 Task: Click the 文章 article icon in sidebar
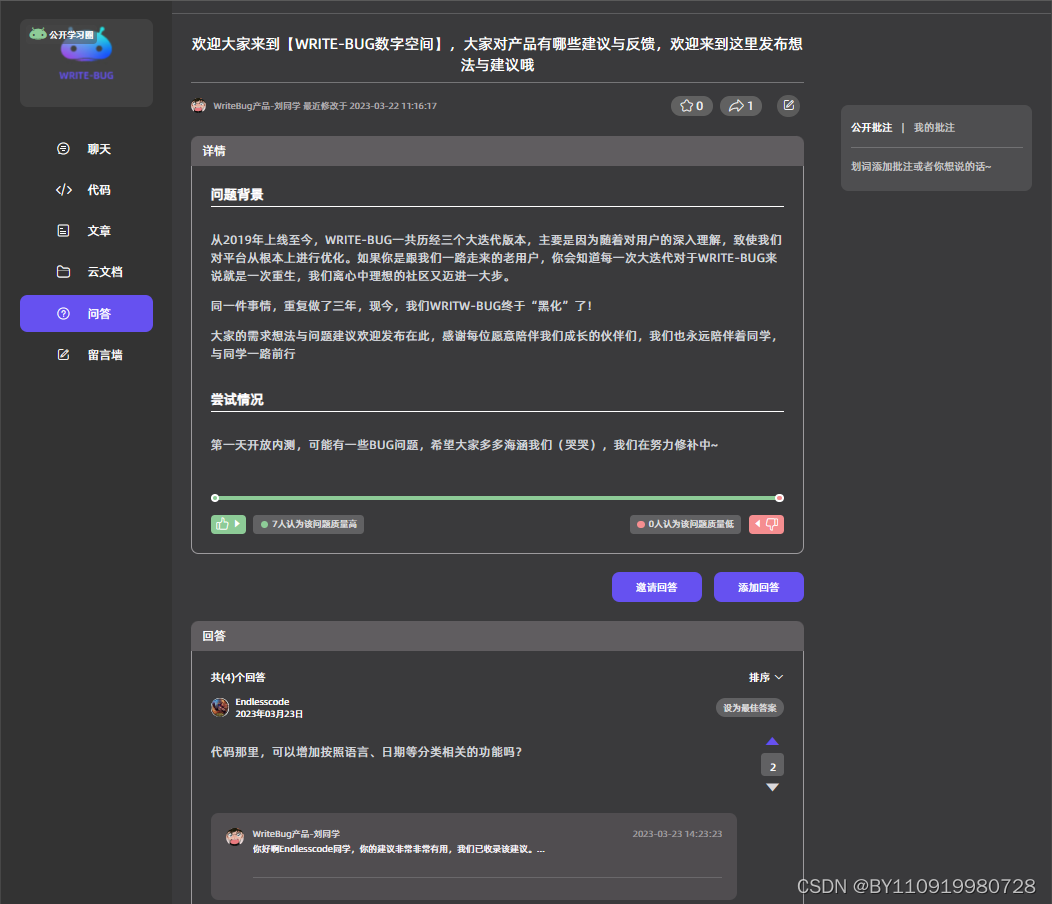63,231
